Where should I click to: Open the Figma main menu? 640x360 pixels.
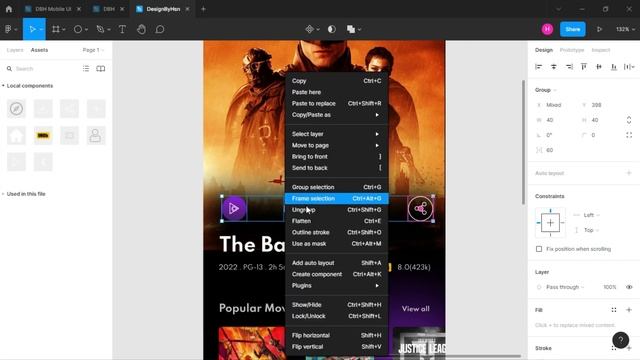[x=11, y=29]
